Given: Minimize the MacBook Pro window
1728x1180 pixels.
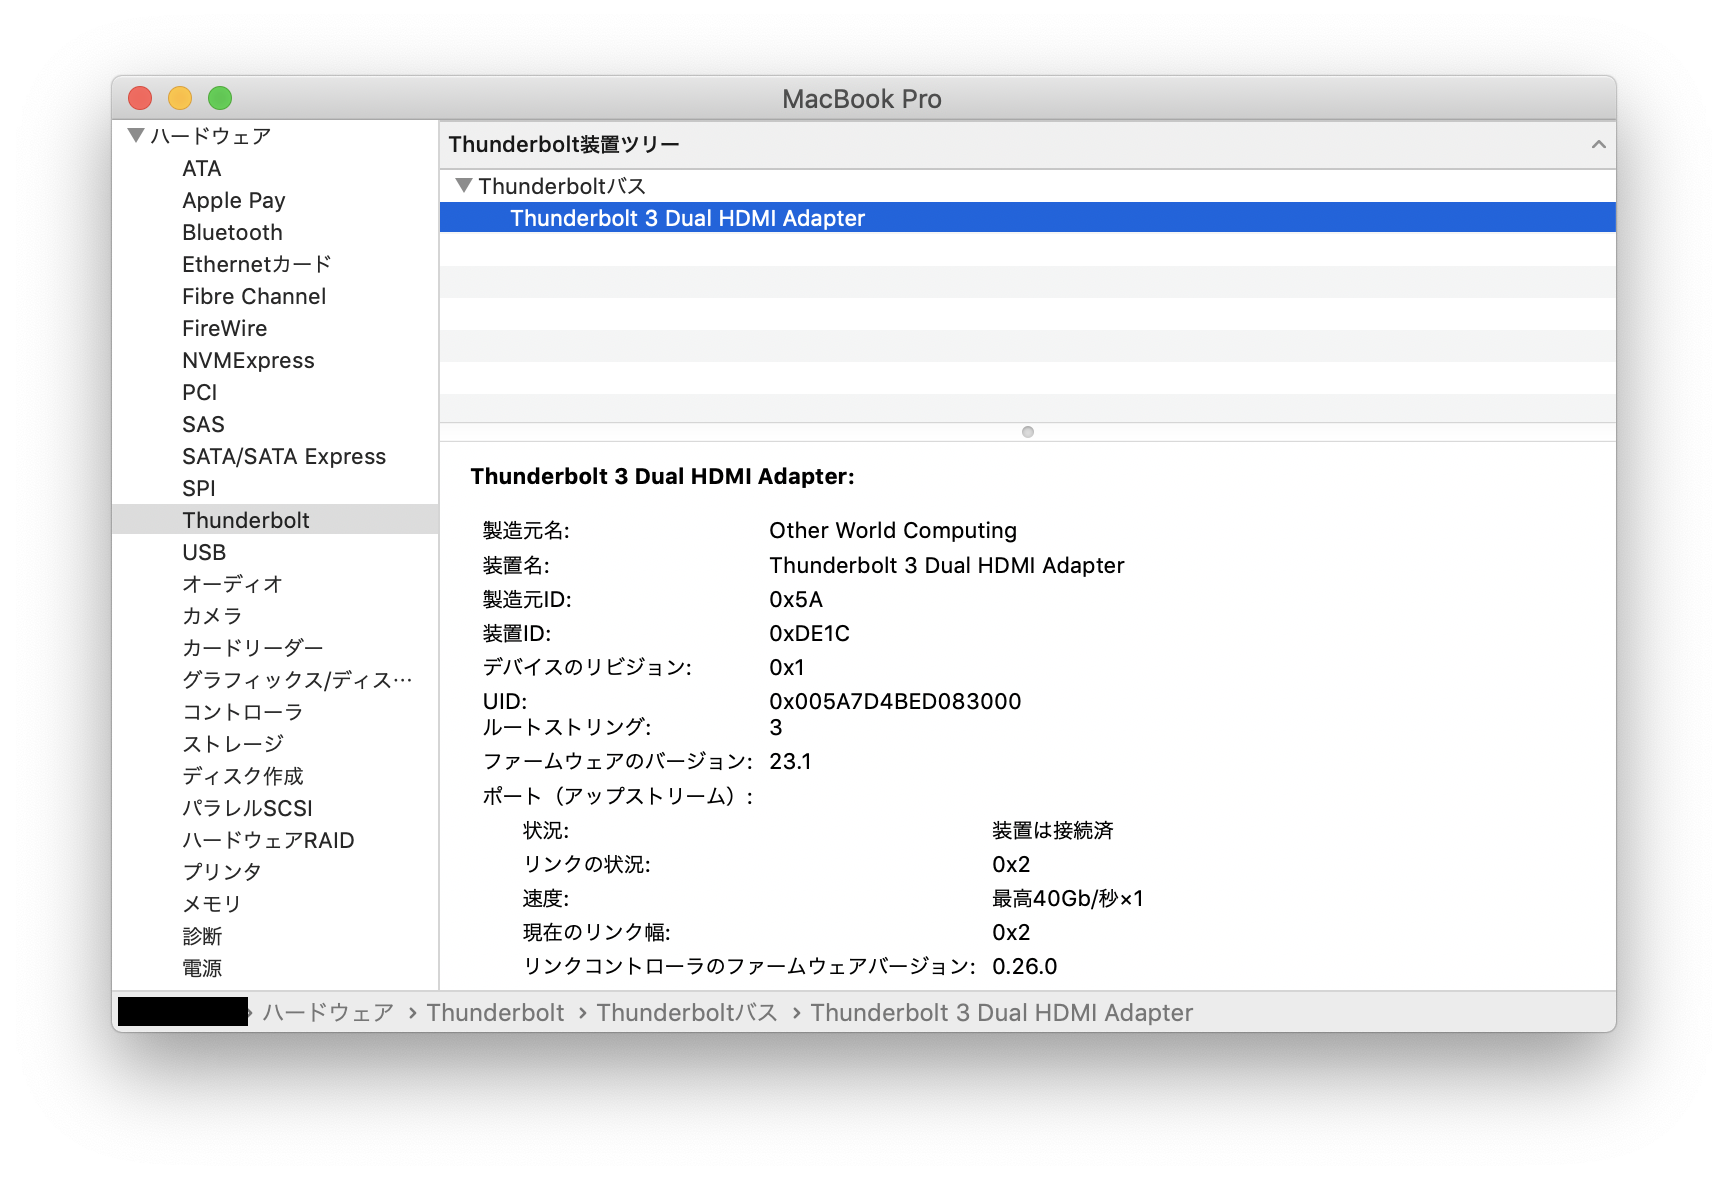Looking at the screenshot, I should [x=180, y=98].
